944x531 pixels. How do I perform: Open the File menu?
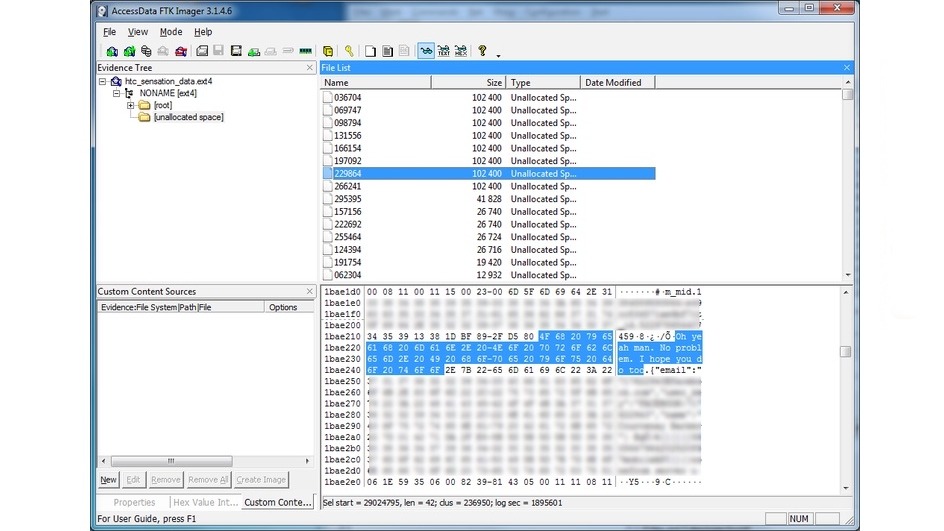click(109, 32)
